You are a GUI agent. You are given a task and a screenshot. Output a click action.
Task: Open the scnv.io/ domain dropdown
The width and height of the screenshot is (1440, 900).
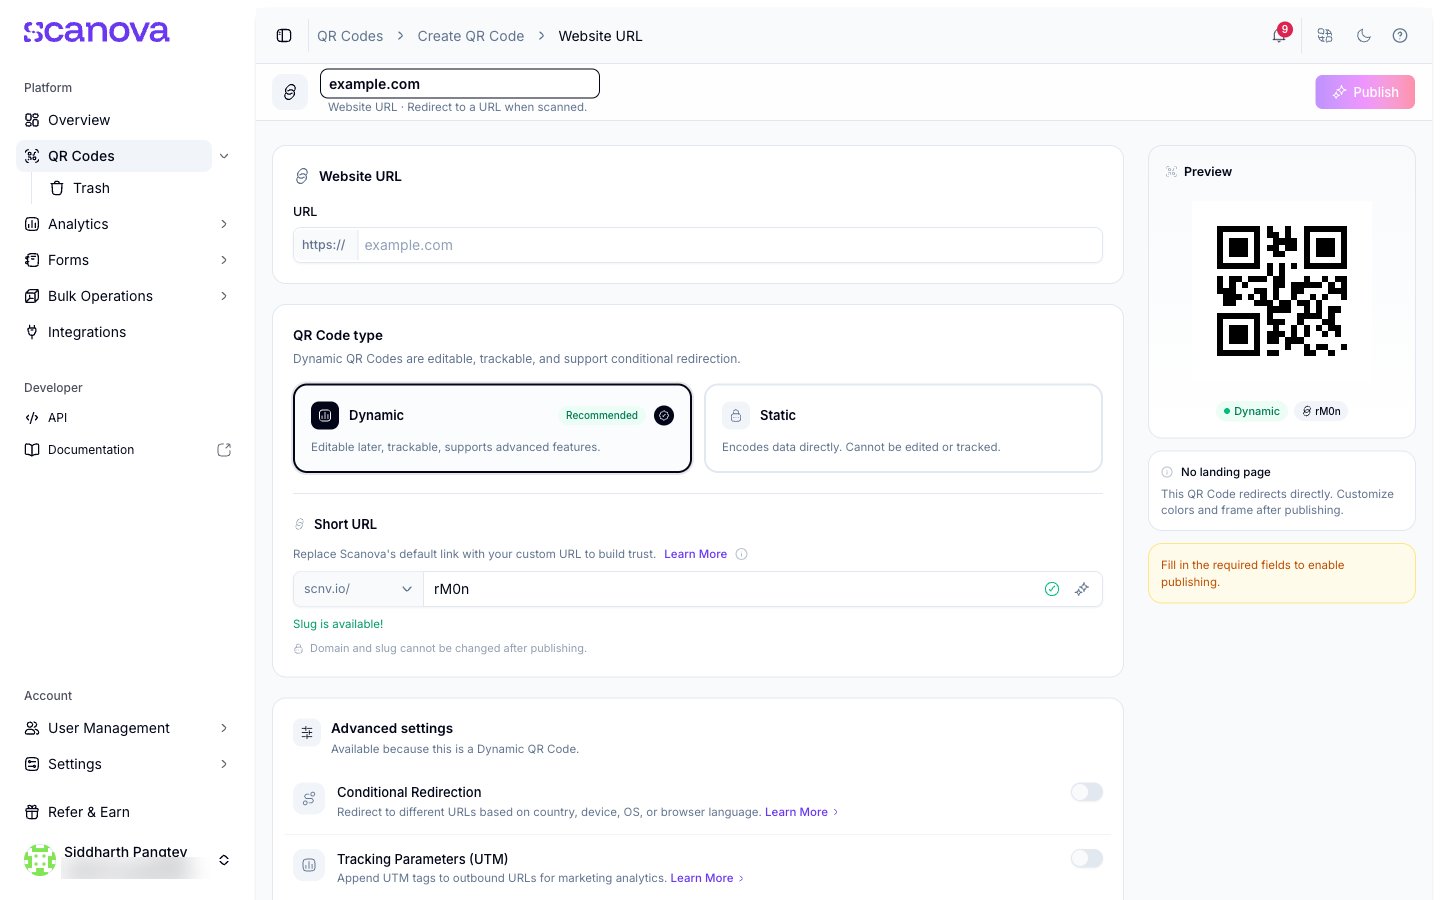pos(358,589)
